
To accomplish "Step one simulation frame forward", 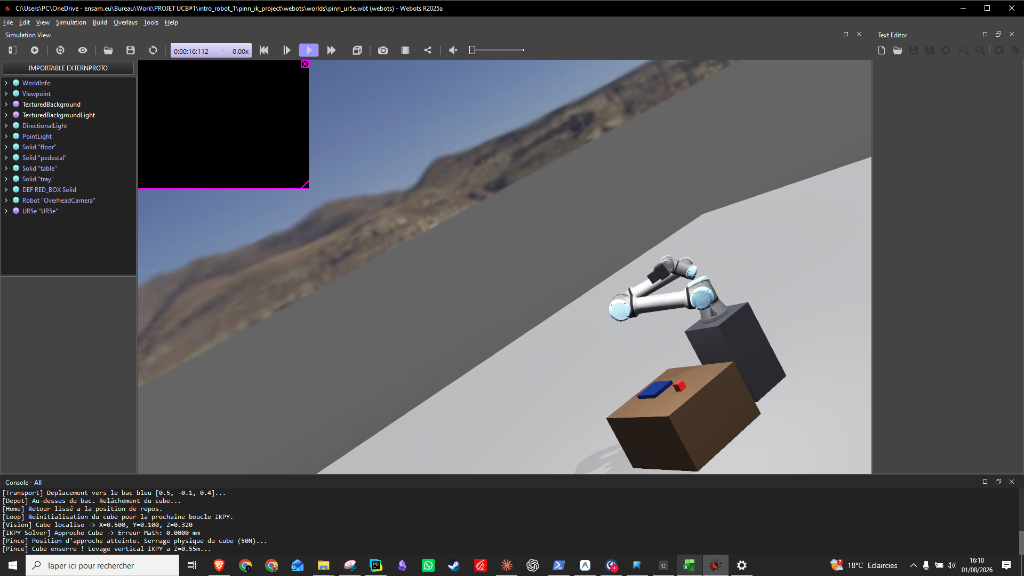I will click(x=287, y=50).
